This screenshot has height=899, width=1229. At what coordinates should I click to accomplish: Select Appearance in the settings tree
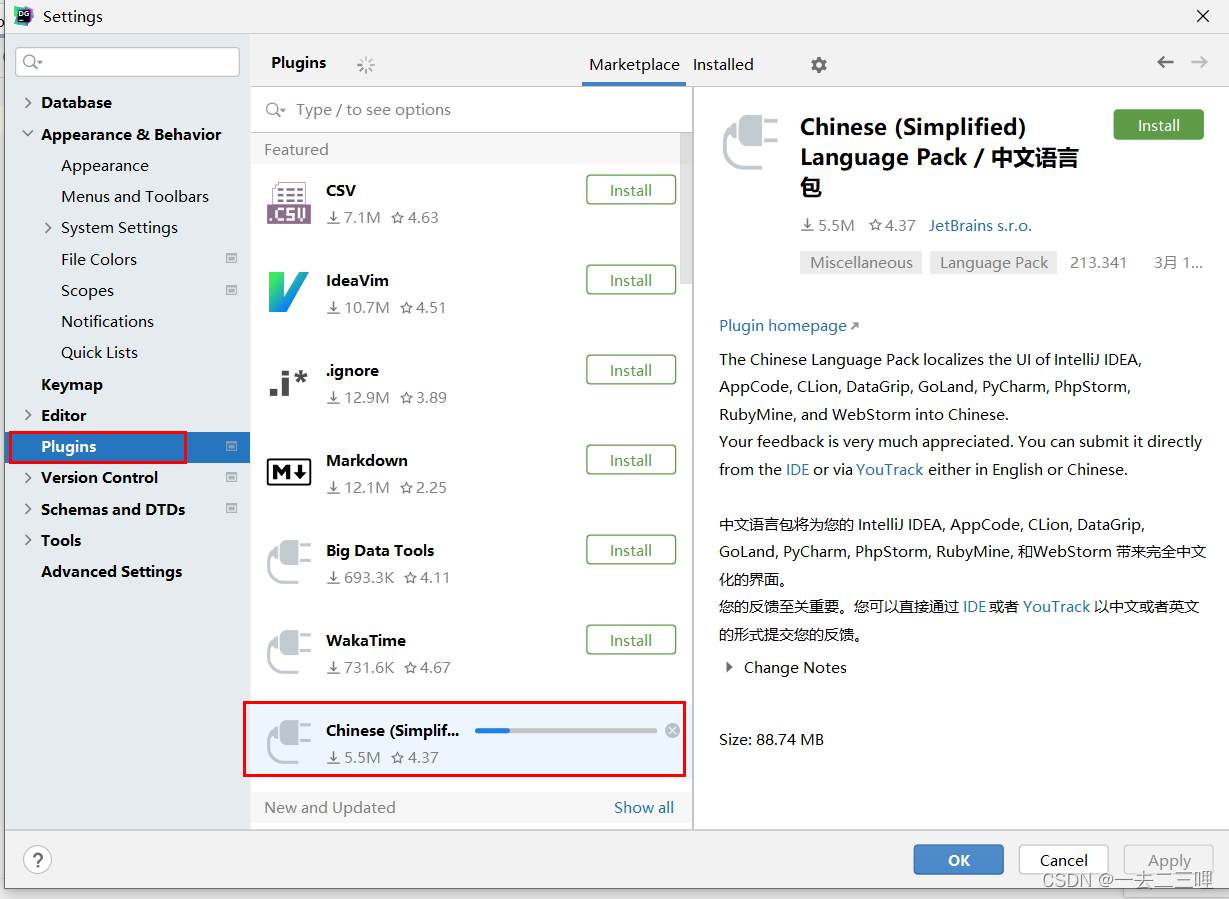click(105, 165)
